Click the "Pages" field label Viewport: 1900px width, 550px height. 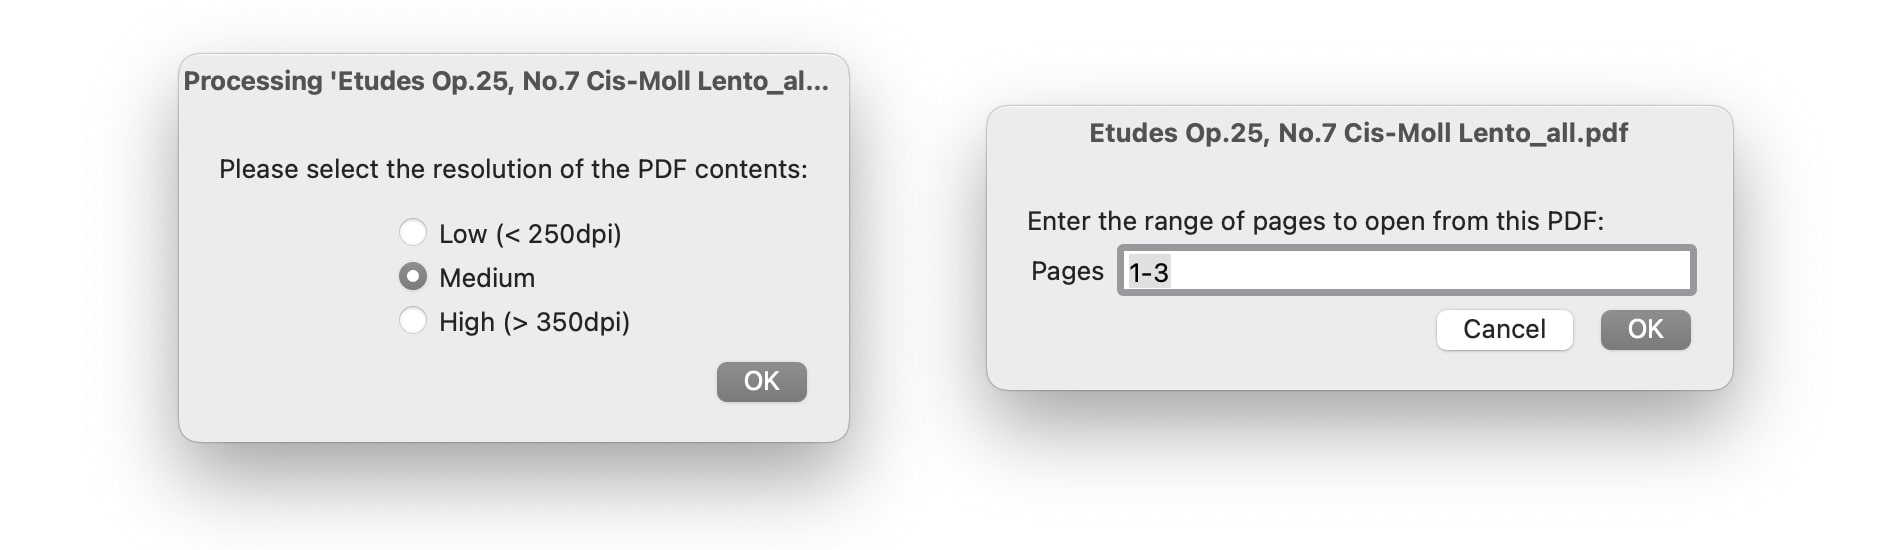coord(1067,271)
